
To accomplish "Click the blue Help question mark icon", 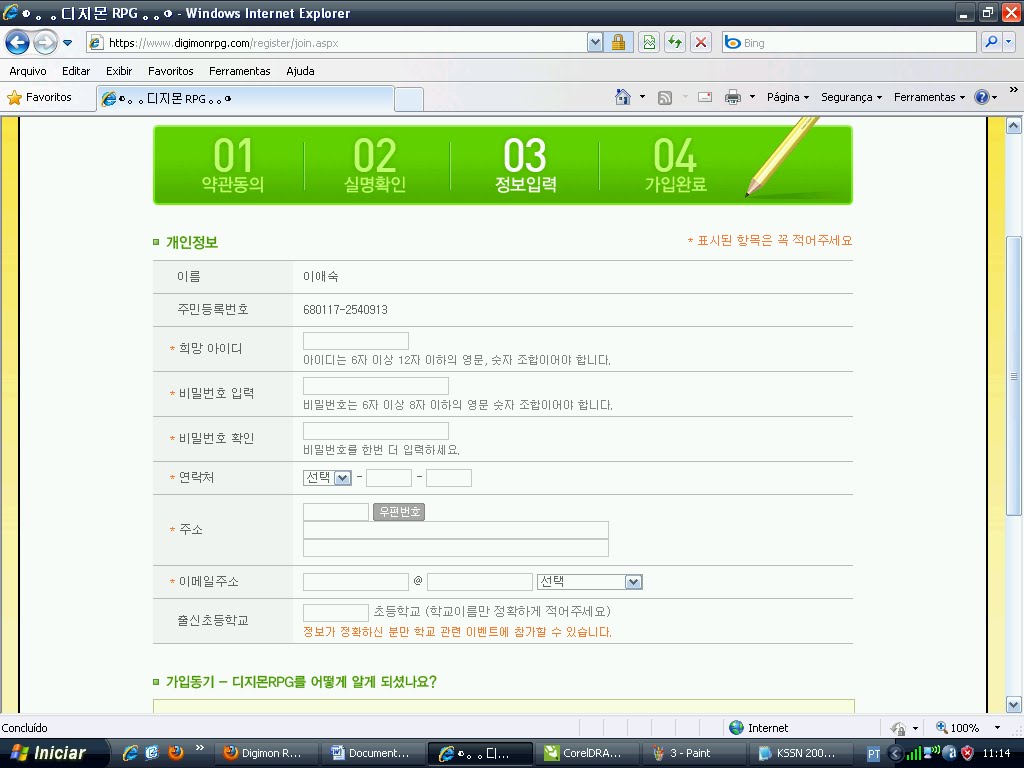I will click(982, 97).
